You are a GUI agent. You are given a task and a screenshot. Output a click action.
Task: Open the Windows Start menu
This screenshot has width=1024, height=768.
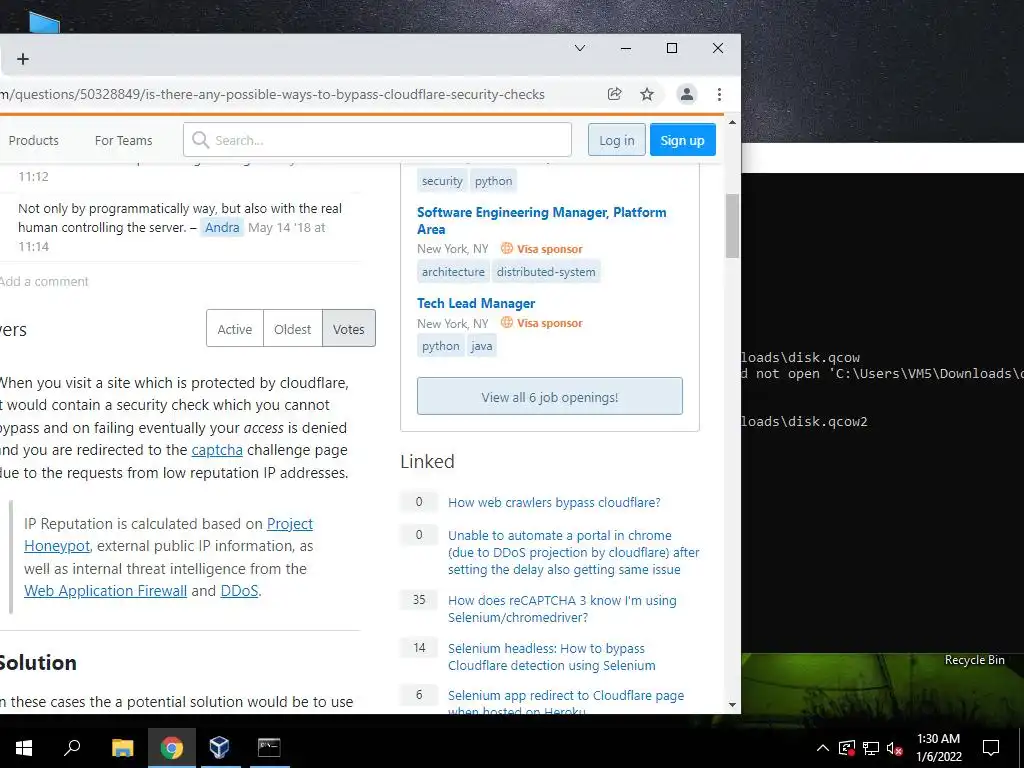(x=24, y=748)
